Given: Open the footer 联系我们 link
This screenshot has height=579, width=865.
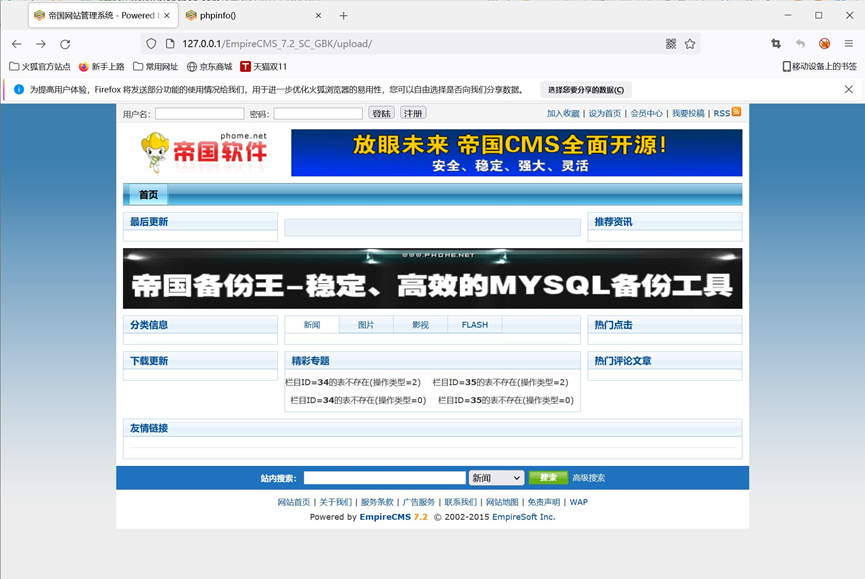Looking at the screenshot, I should [461, 502].
